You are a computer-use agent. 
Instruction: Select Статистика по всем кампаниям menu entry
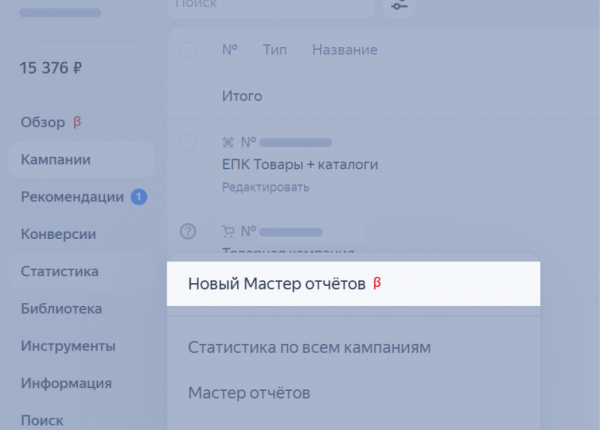(x=309, y=348)
